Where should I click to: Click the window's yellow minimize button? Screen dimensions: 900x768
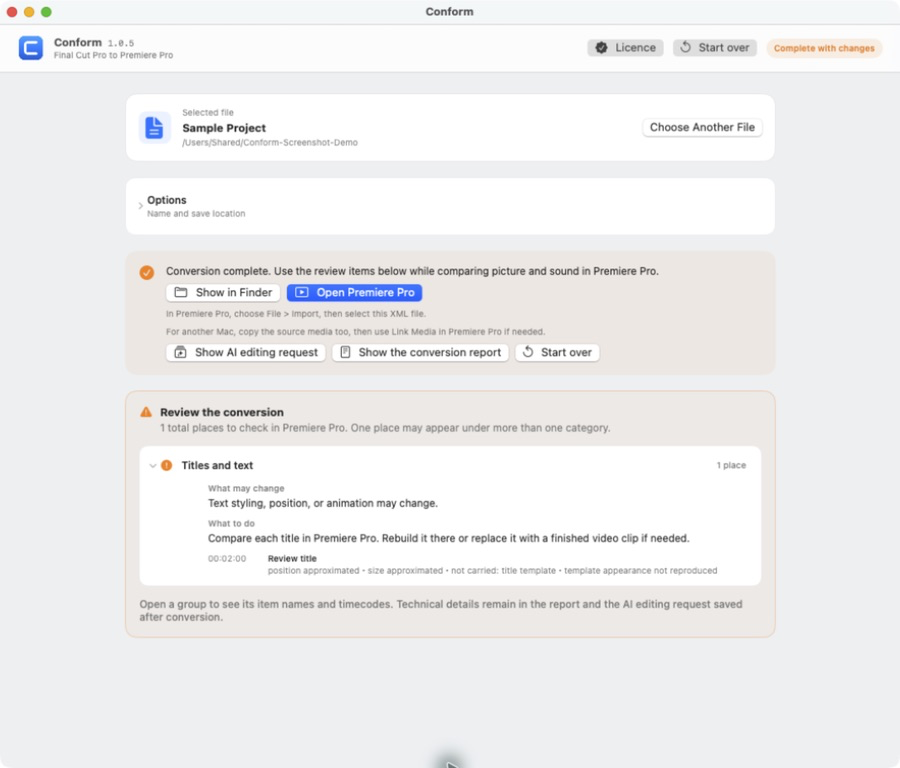(29, 11)
